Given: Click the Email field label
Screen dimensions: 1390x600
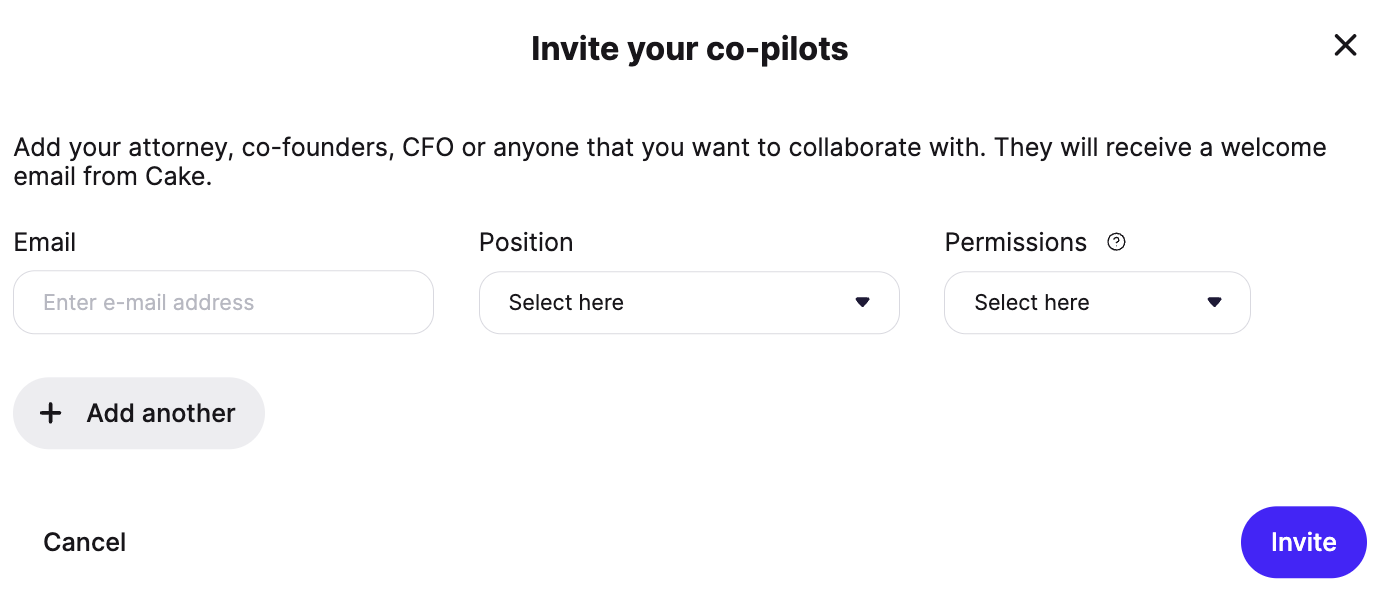Looking at the screenshot, I should (45, 242).
